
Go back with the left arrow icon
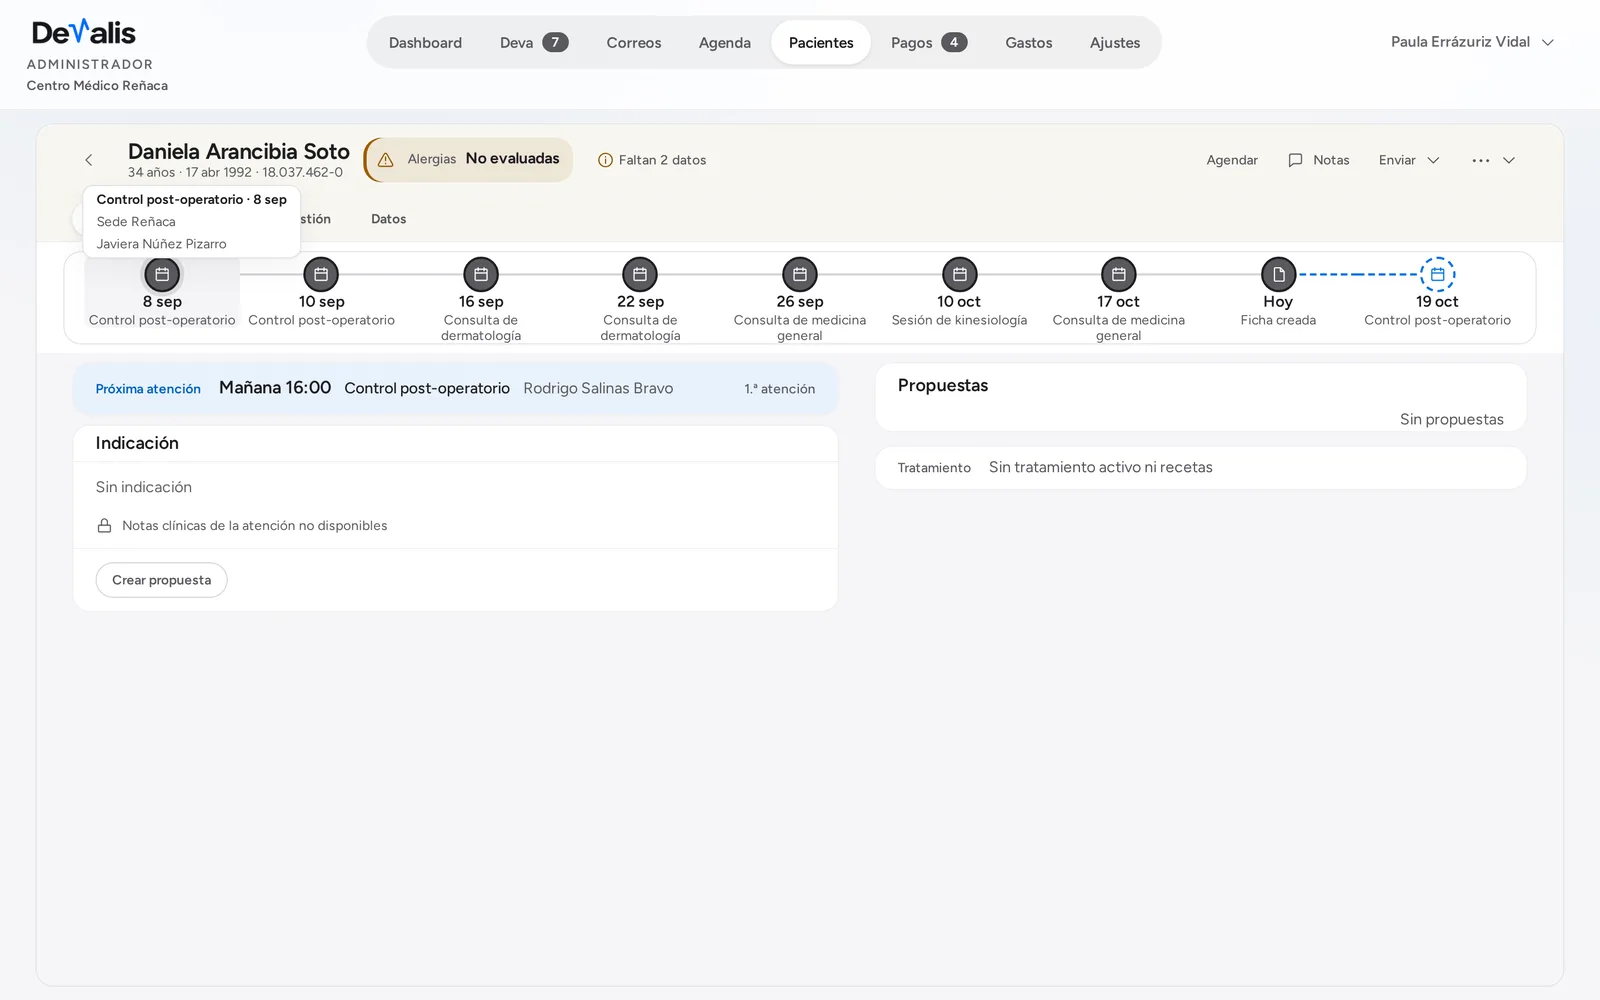[x=89, y=160]
